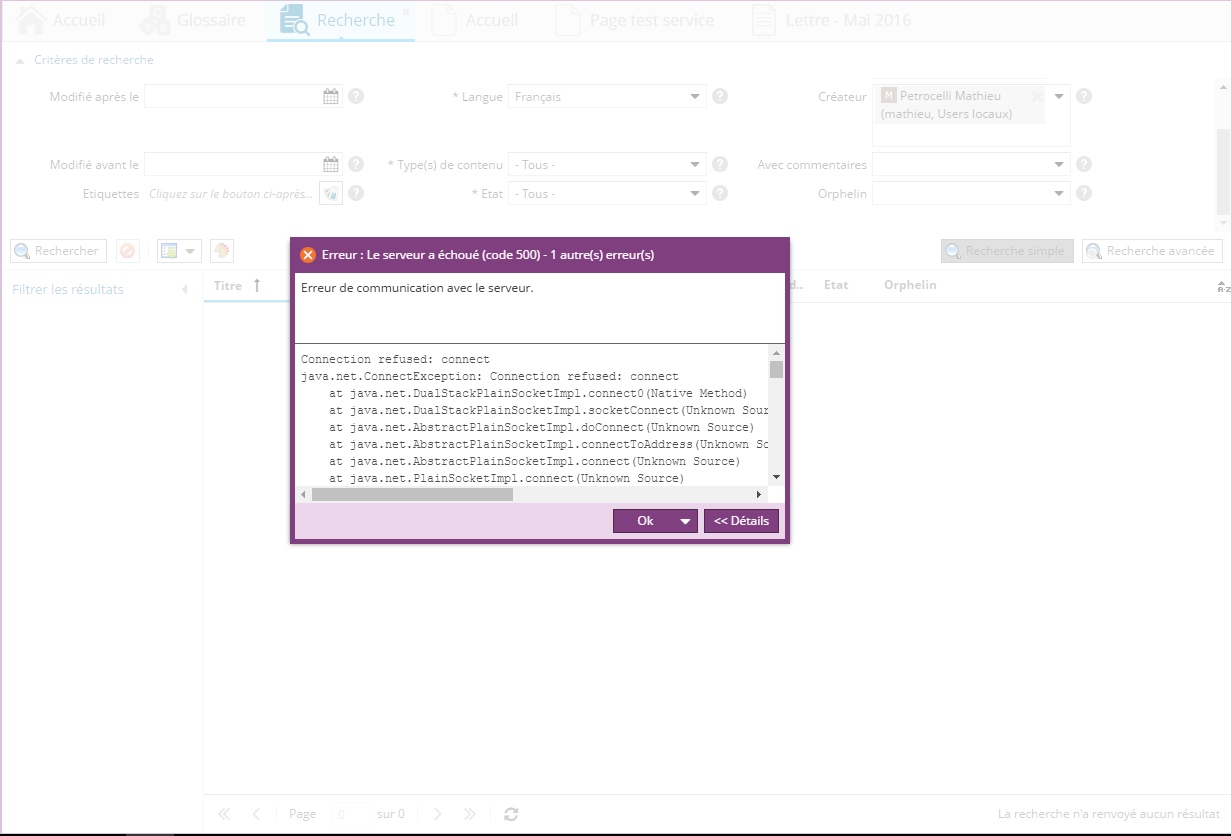Click the Rechercher button

pyautogui.click(x=58, y=251)
